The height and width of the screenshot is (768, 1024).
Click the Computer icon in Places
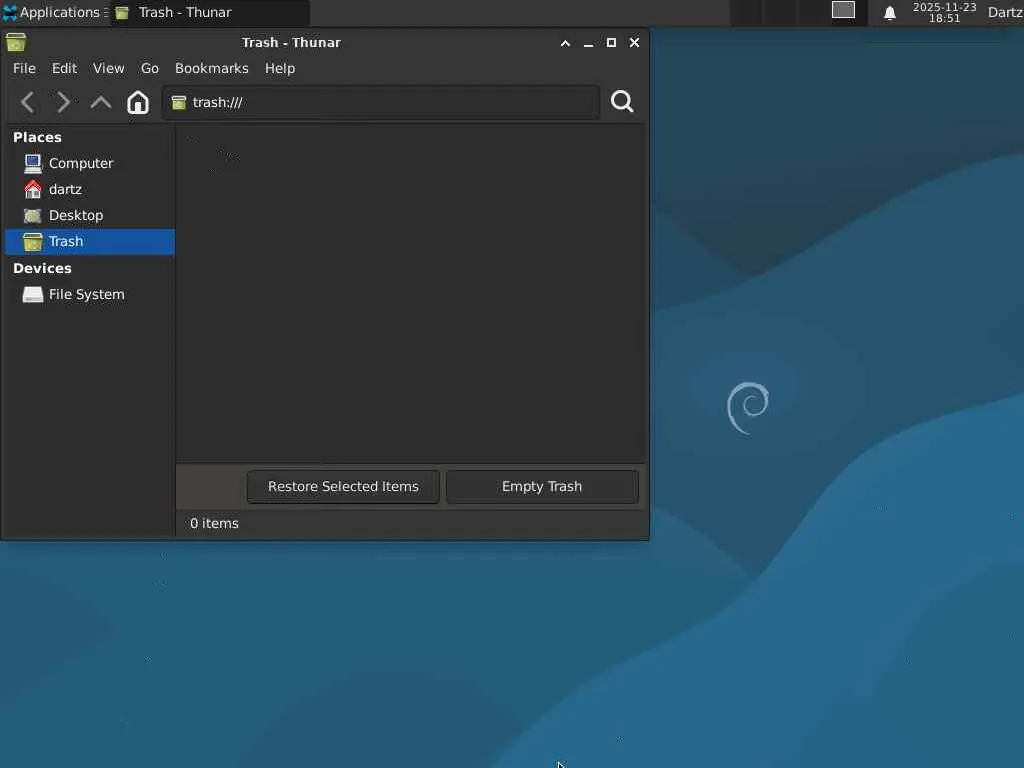coord(33,163)
